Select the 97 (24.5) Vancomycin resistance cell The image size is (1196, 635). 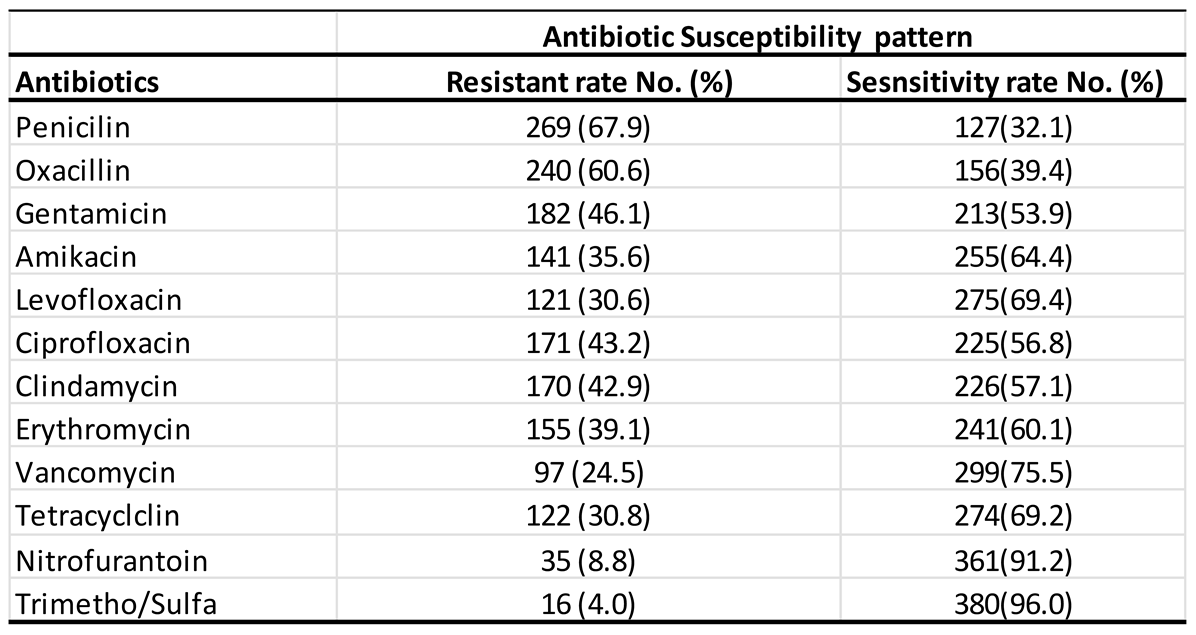pyautogui.click(x=589, y=473)
